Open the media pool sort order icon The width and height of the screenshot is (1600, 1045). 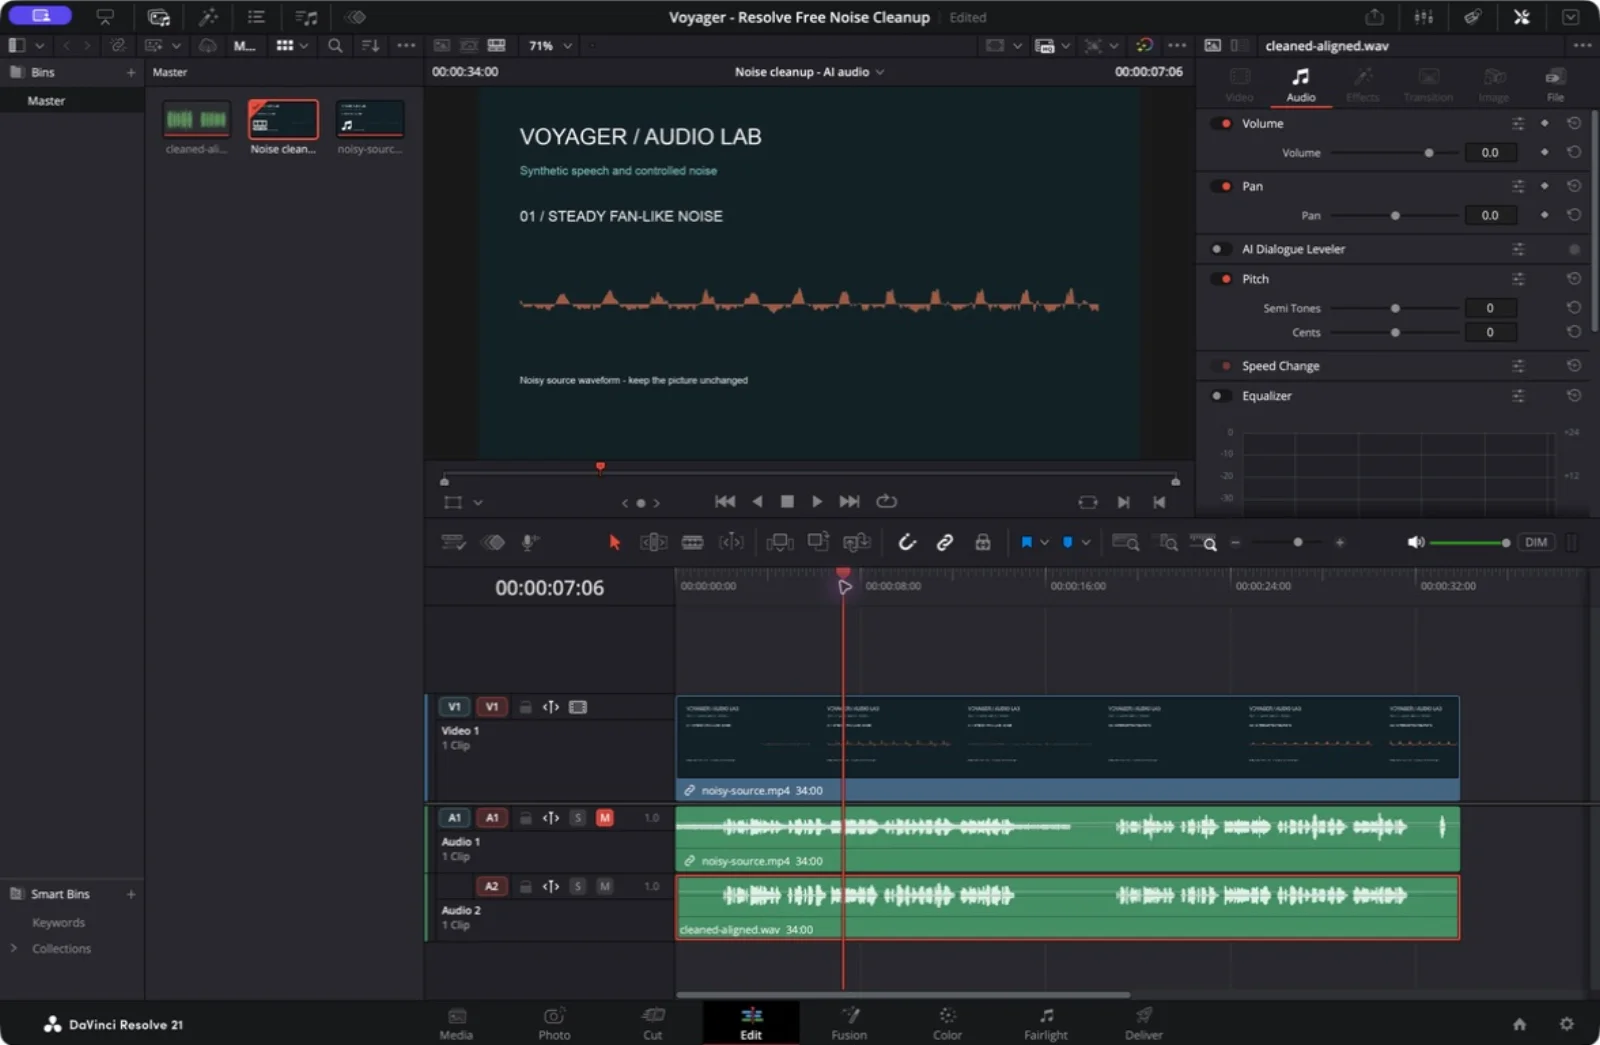(x=370, y=46)
